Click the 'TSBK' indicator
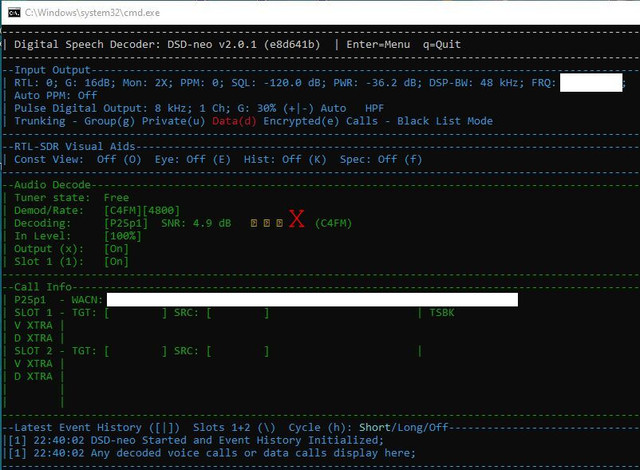The width and height of the screenshot is (640, 470). [x=442, y=313]
